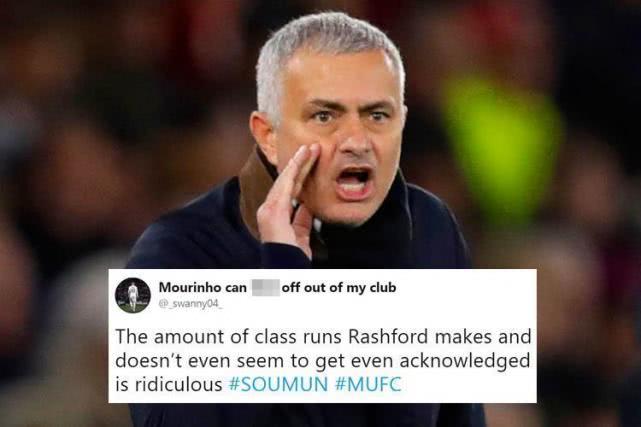The height and width of the screenshot is (427, 641).
Task: Click the man's shouting open mouth
Action: (354, 183)
